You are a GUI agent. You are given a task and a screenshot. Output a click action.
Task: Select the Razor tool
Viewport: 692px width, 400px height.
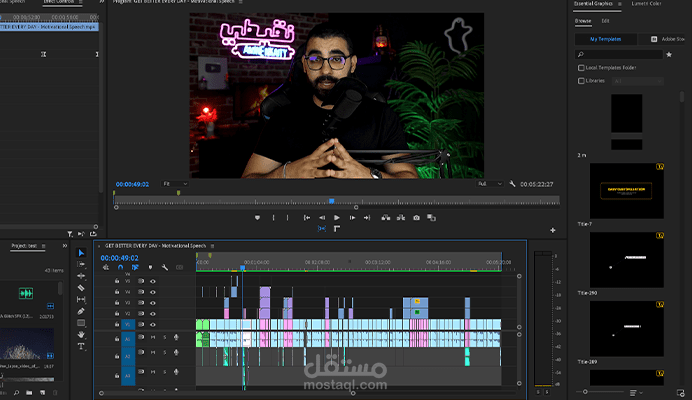click(81, 288)
